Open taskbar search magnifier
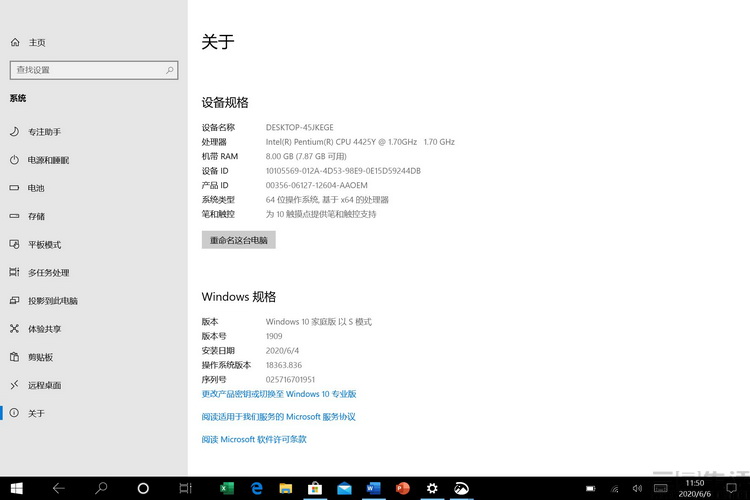 click(x=101, y=488)
